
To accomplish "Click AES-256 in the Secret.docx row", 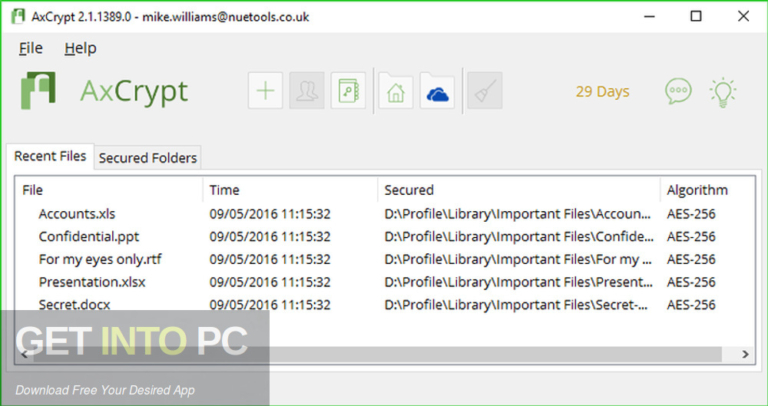I will coord(691,305).
